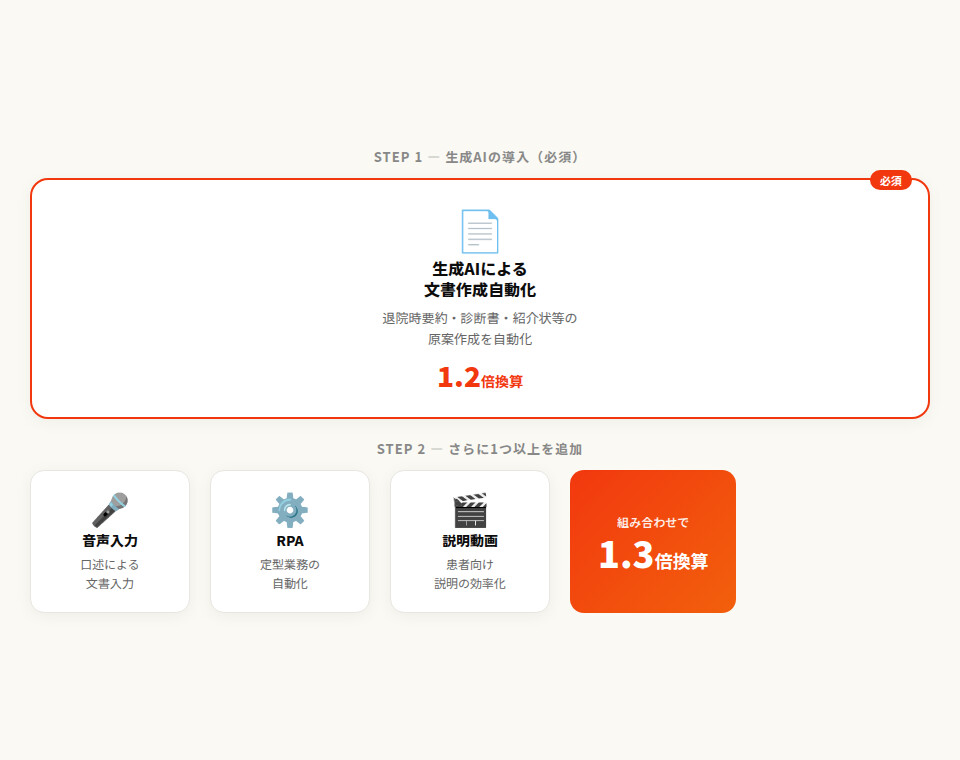Image resolution: width=960 pixels, height=760 pixels.
Task: Select the microphone icon on the 音声入力 card
Action: (110, 510)
